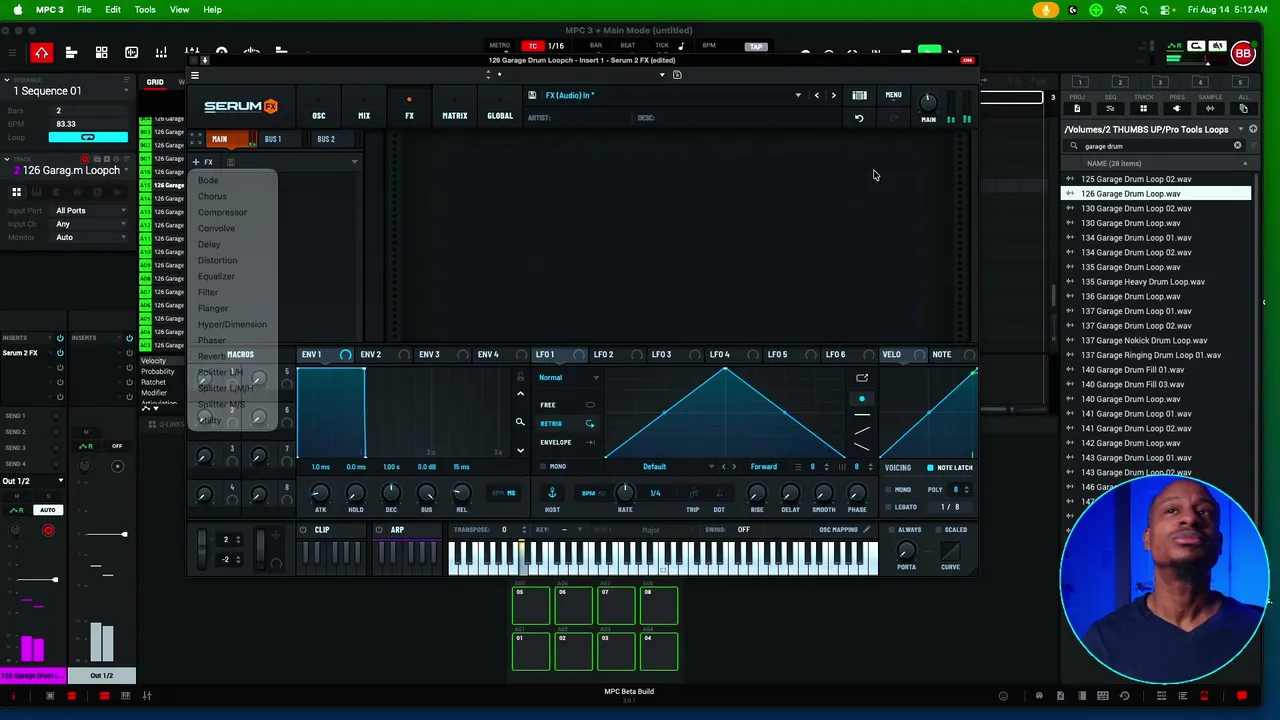Click the OSC MAPPING pencil icon
1280x720 pixels.
click(867, 530)
